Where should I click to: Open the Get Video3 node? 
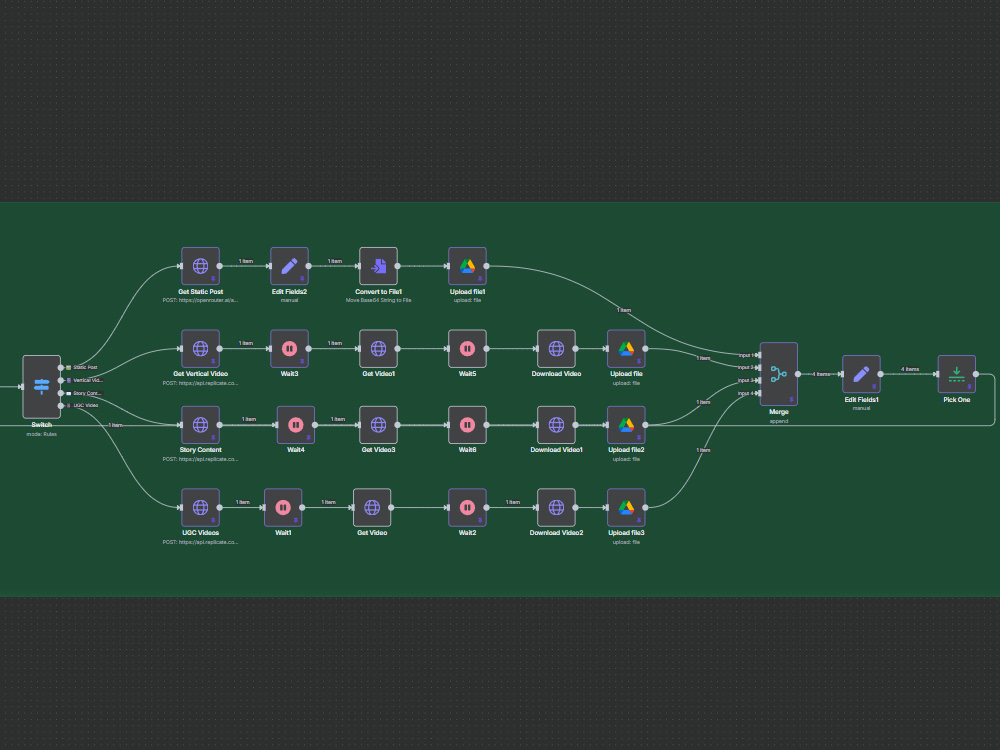pyautogui.click(x=378, y=425)
